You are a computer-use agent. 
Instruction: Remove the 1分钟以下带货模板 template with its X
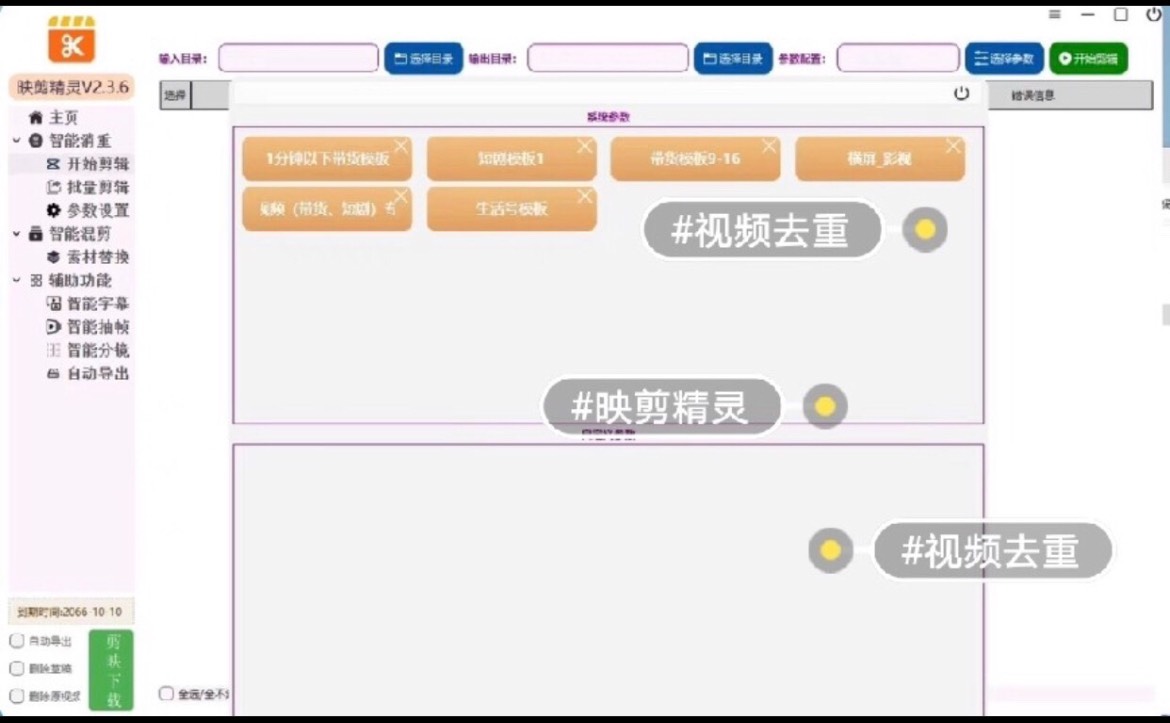point(401,146)
